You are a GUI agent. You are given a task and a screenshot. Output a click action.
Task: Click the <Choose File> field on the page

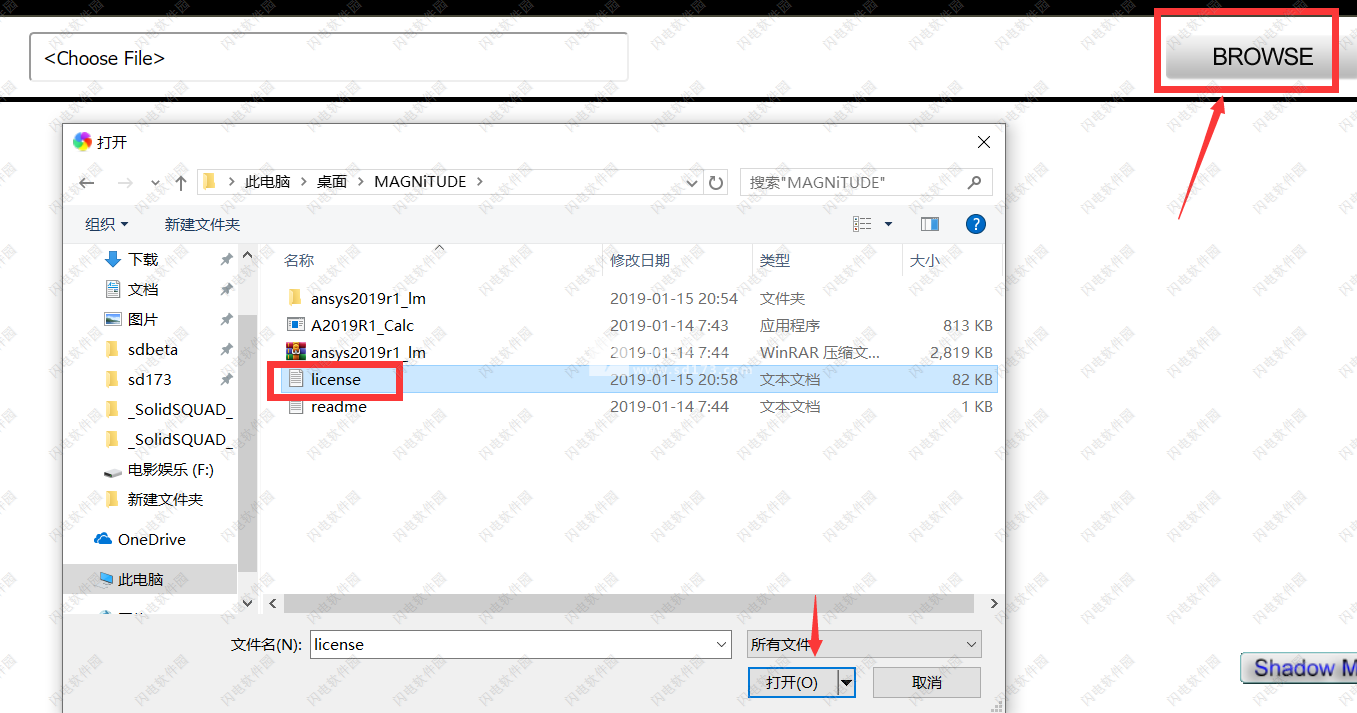coord(329,57)
